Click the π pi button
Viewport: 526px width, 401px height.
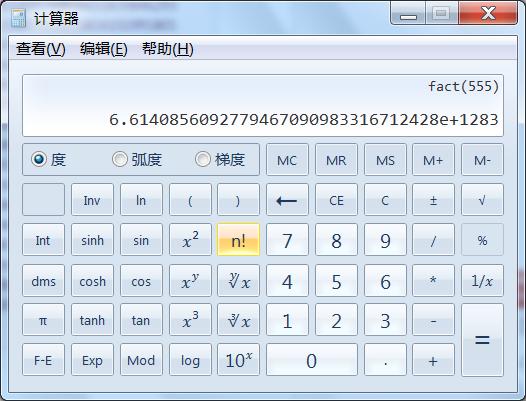43,320
